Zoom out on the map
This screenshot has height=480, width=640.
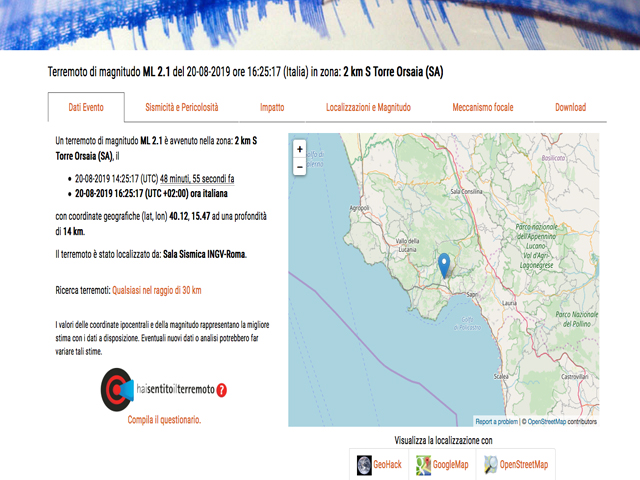[x=300, y=167]
